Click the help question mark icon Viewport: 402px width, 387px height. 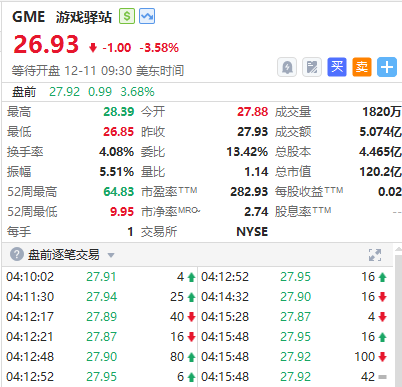17,255
